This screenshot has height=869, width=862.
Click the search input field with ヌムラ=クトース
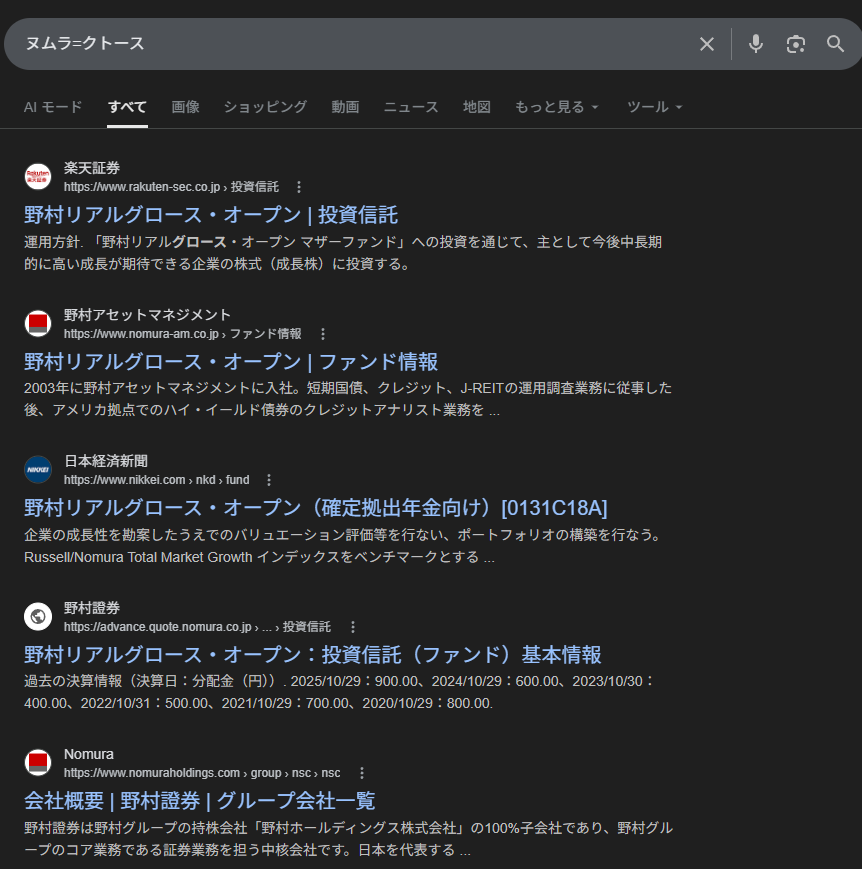click(350, 44)
